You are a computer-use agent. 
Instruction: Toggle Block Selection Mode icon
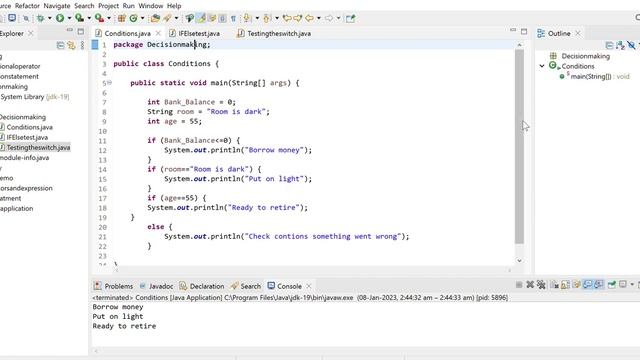point(222,18)
